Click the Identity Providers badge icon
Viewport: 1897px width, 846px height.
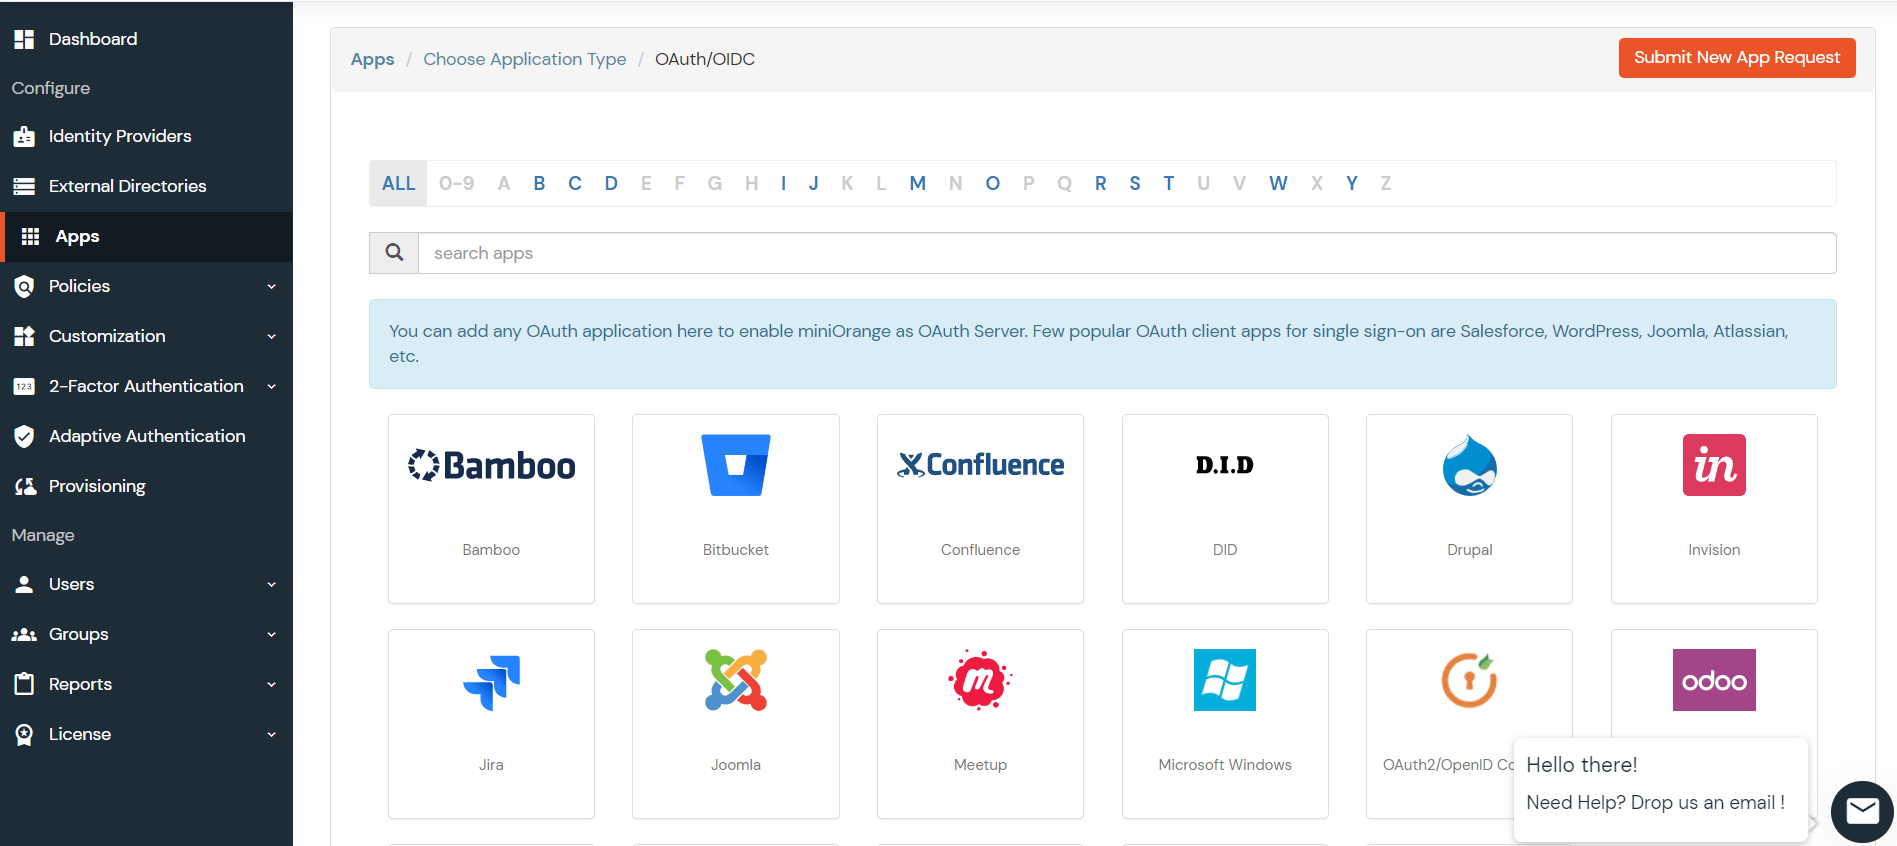(x=24, y=136)
